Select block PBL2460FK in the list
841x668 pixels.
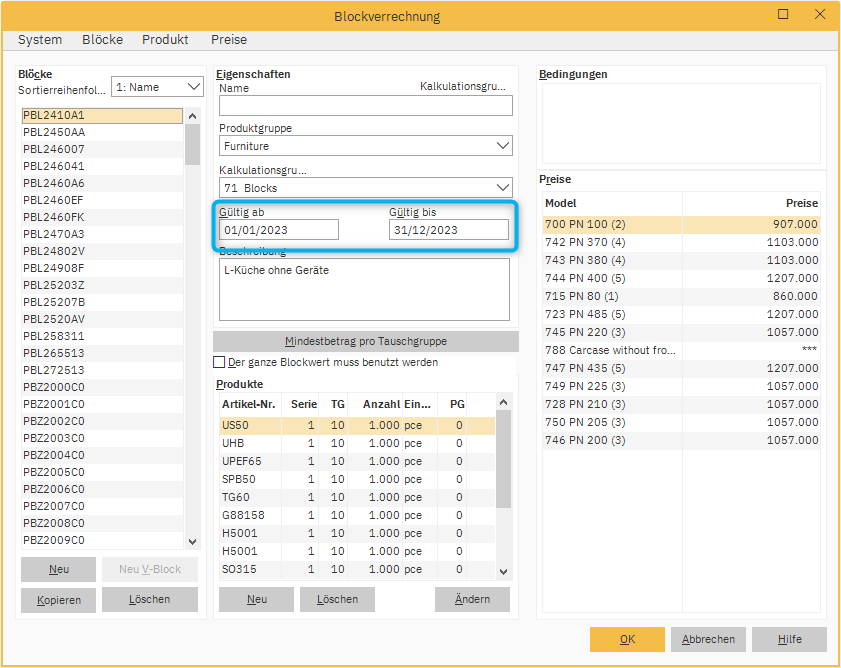click(54, 217)
